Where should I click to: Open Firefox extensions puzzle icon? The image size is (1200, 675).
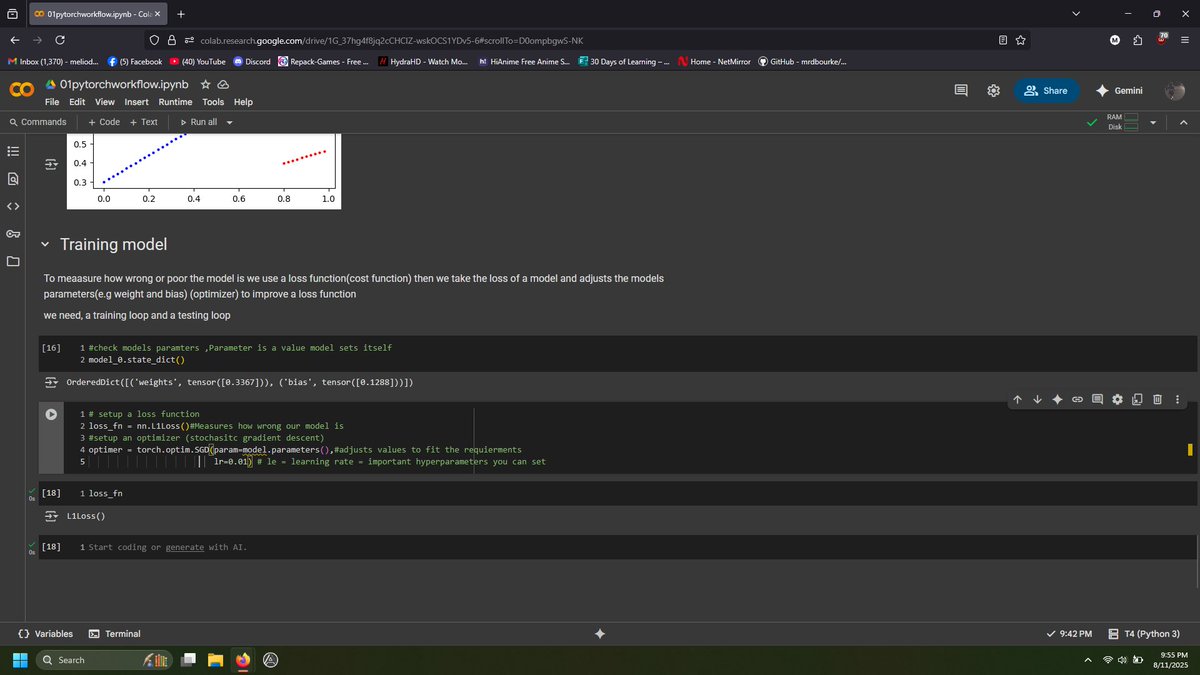tap(1138, 40)
